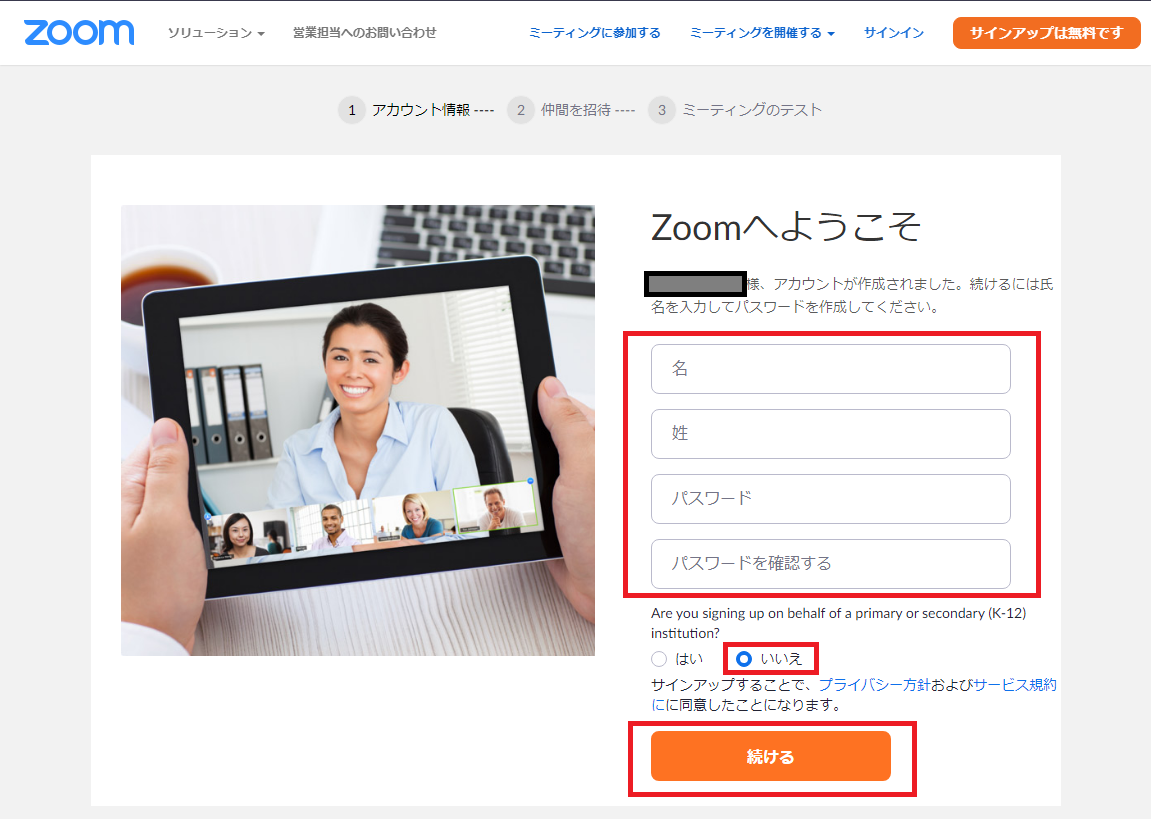The width and height of the screenshot is (1151, 819).
Task: Open the サービス規約 link
Action: [x=1014, y=685]
